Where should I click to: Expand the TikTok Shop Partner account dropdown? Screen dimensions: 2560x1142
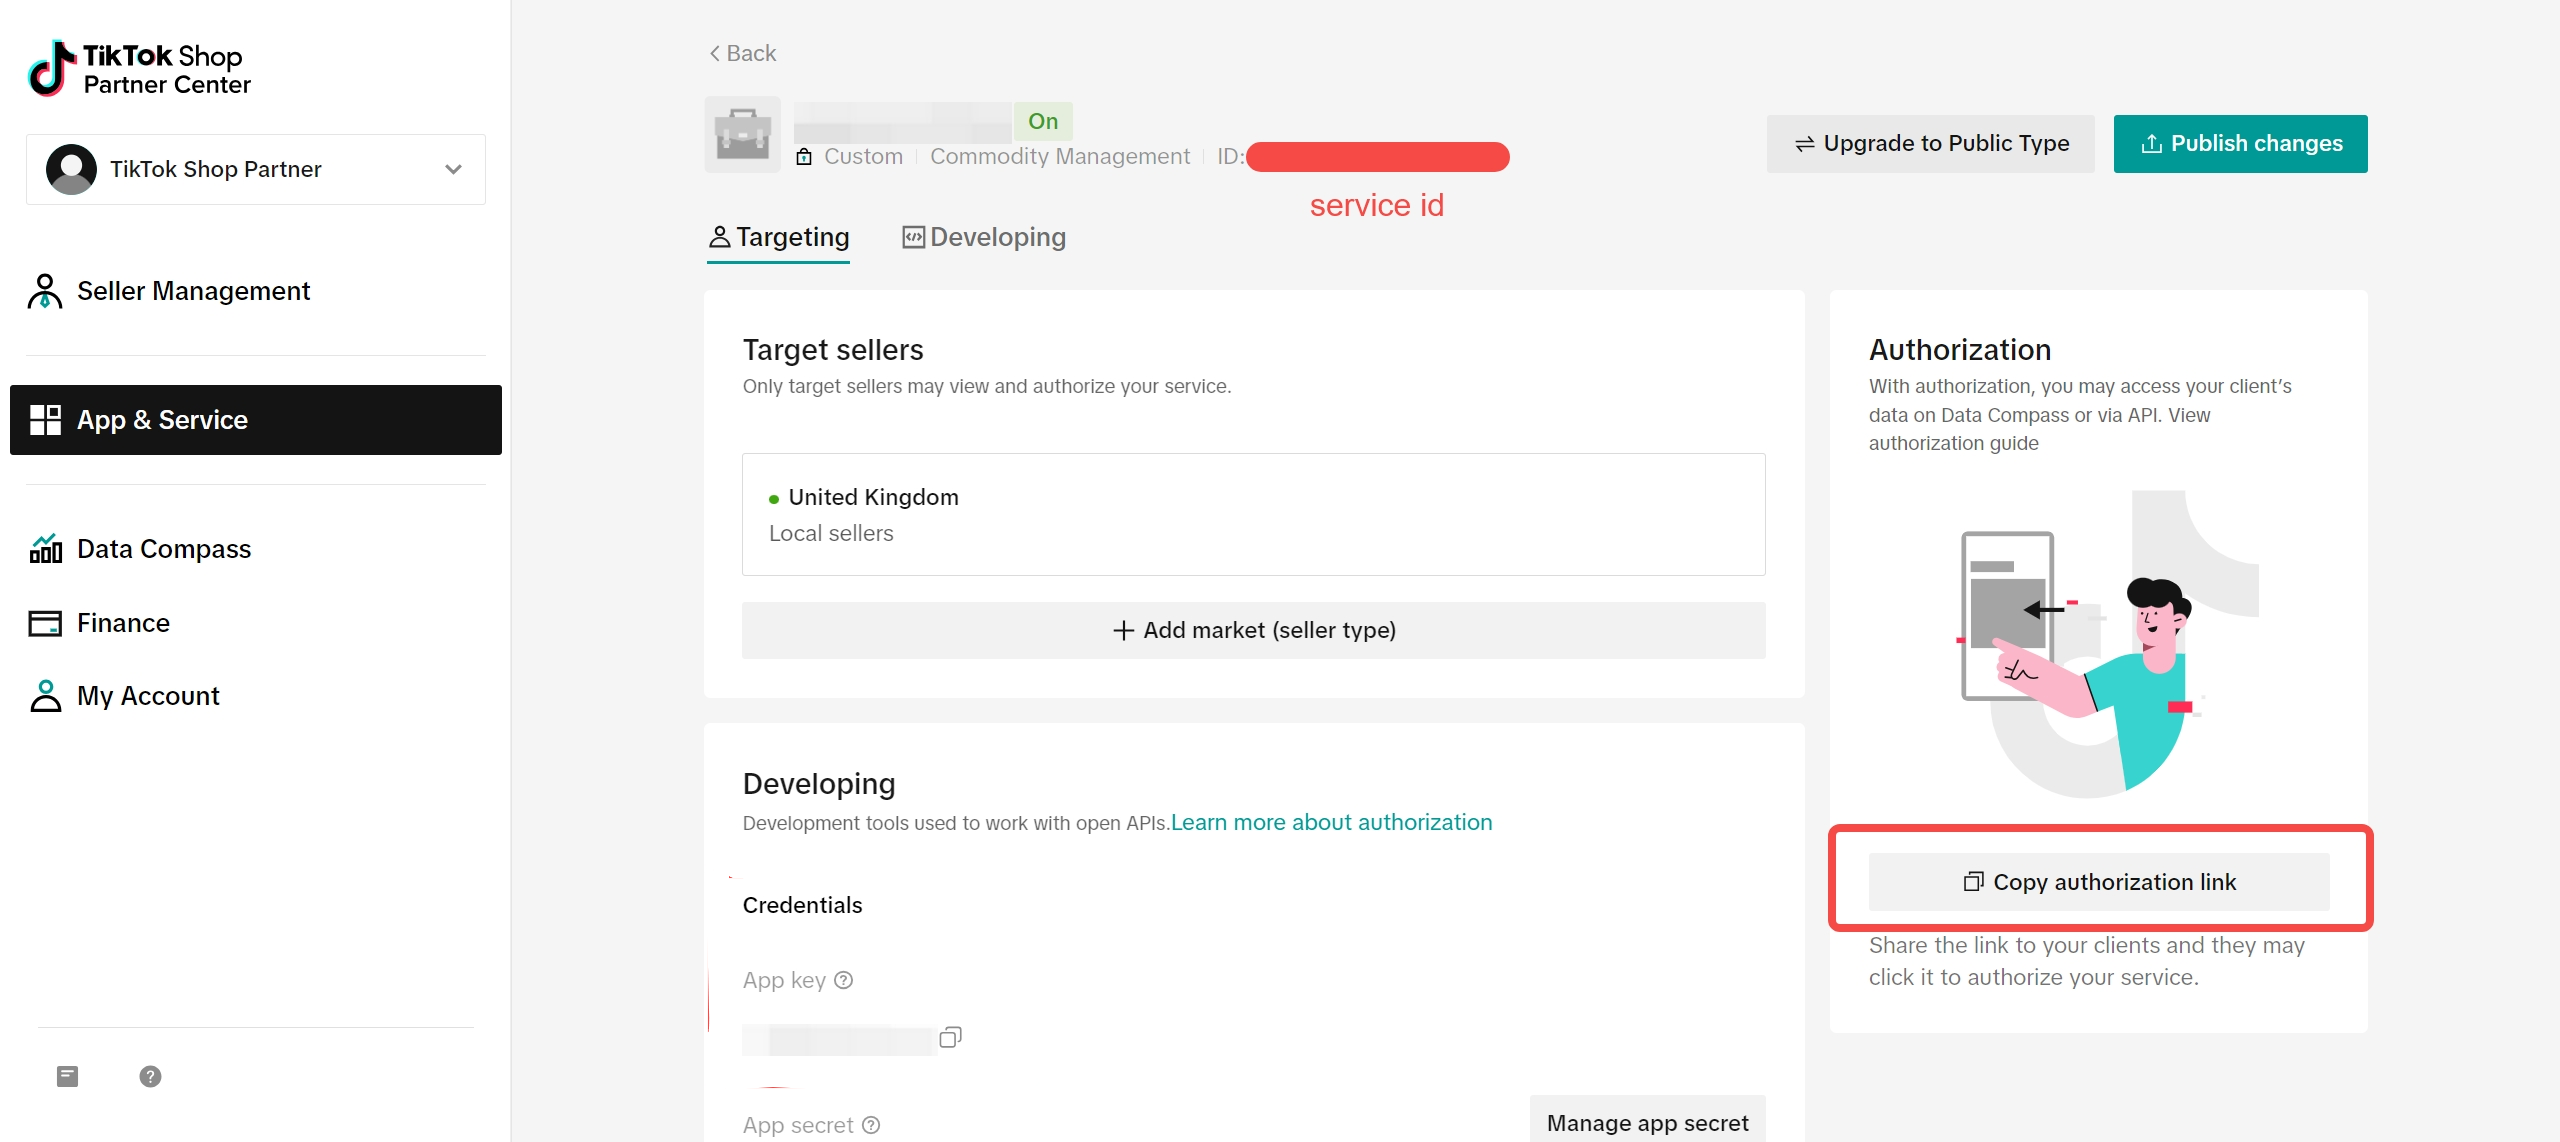tap(256, 169)
